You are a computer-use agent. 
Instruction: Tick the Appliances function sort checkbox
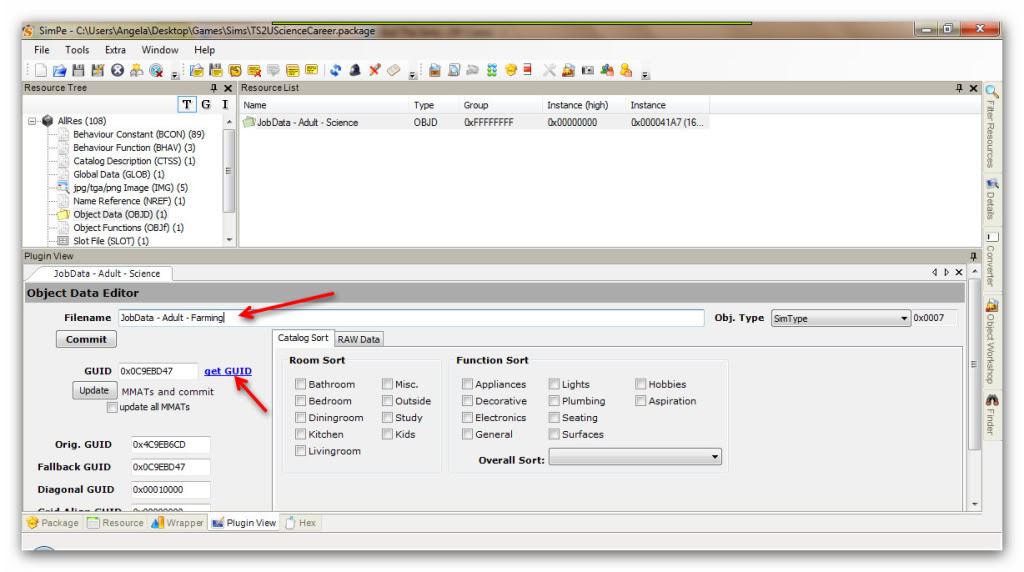coord(467,384)
